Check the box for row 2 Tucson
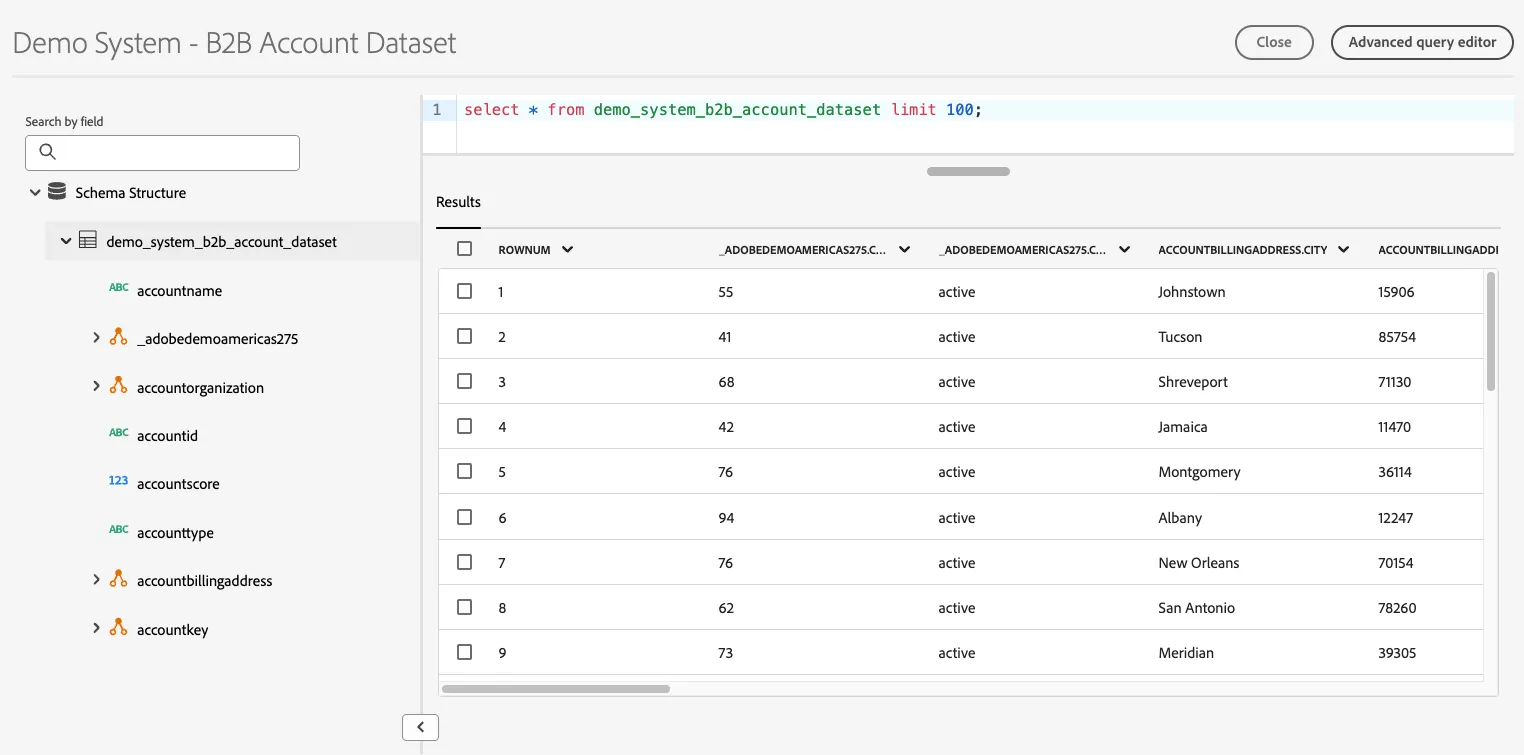Screen dimensions: 1524x755 pyautogui.click(x=464, y=336)
